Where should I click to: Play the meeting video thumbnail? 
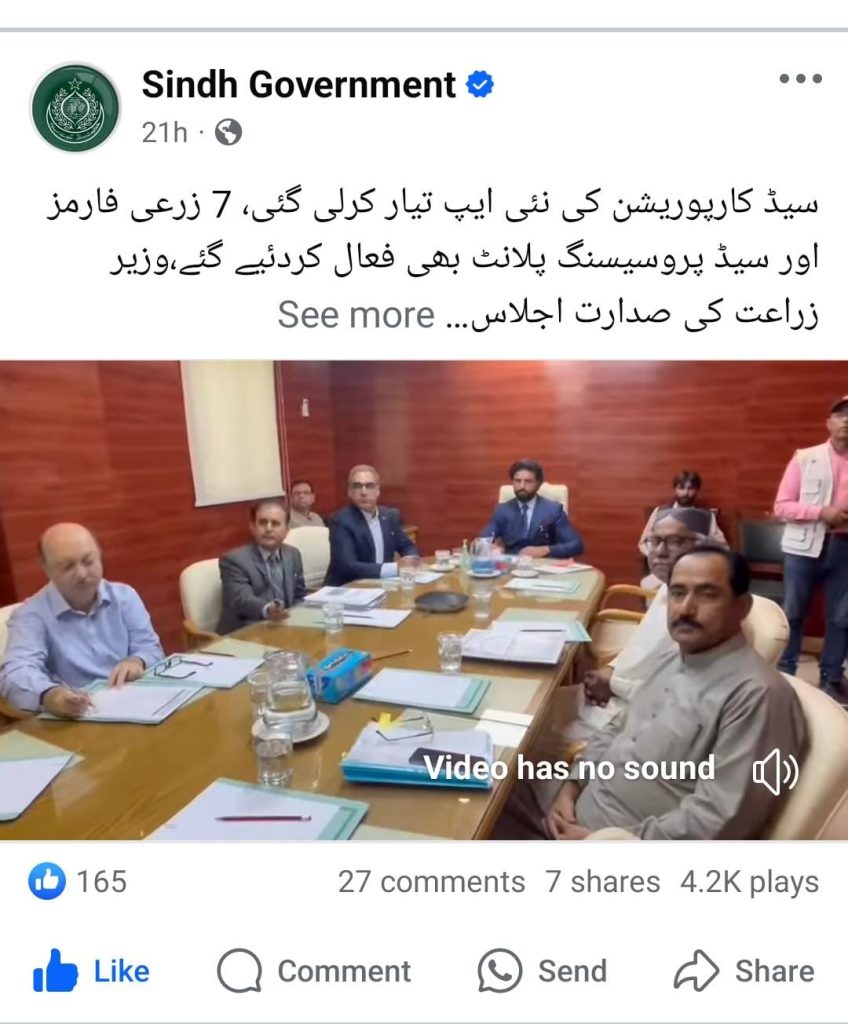pyautogui.click(x=424, y=600)
